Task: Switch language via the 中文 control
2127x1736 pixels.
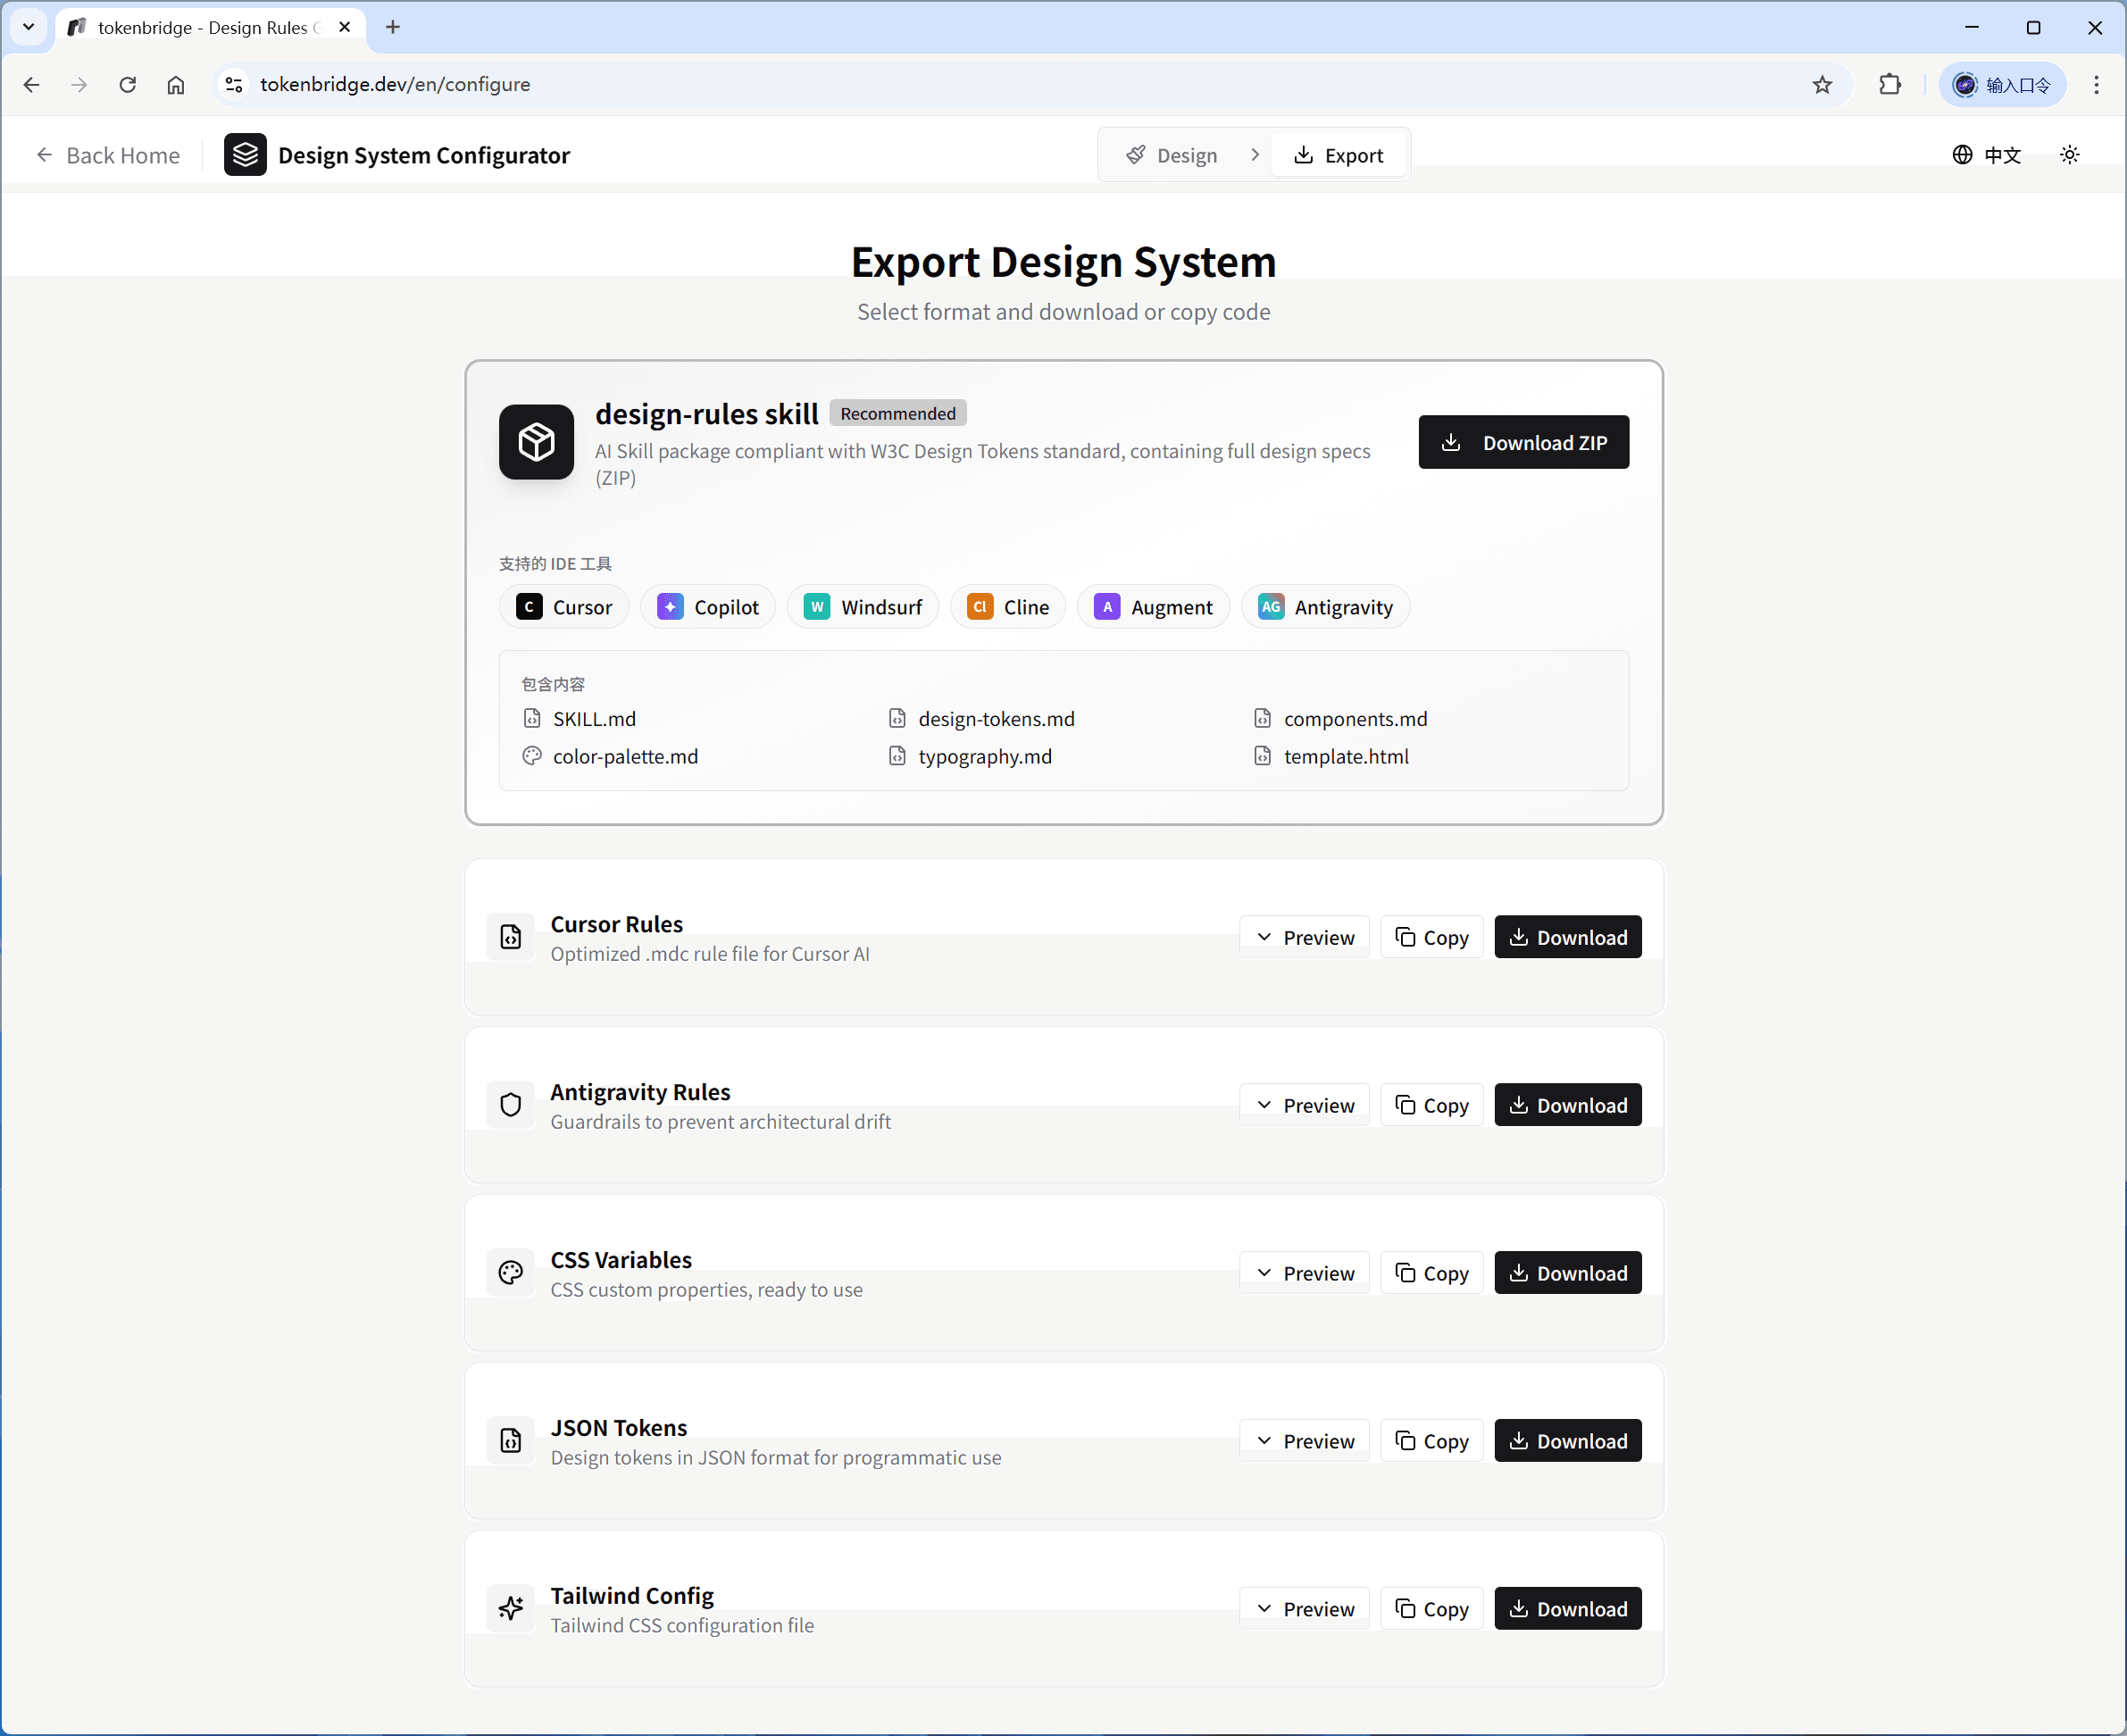Action: (2003, 155)
